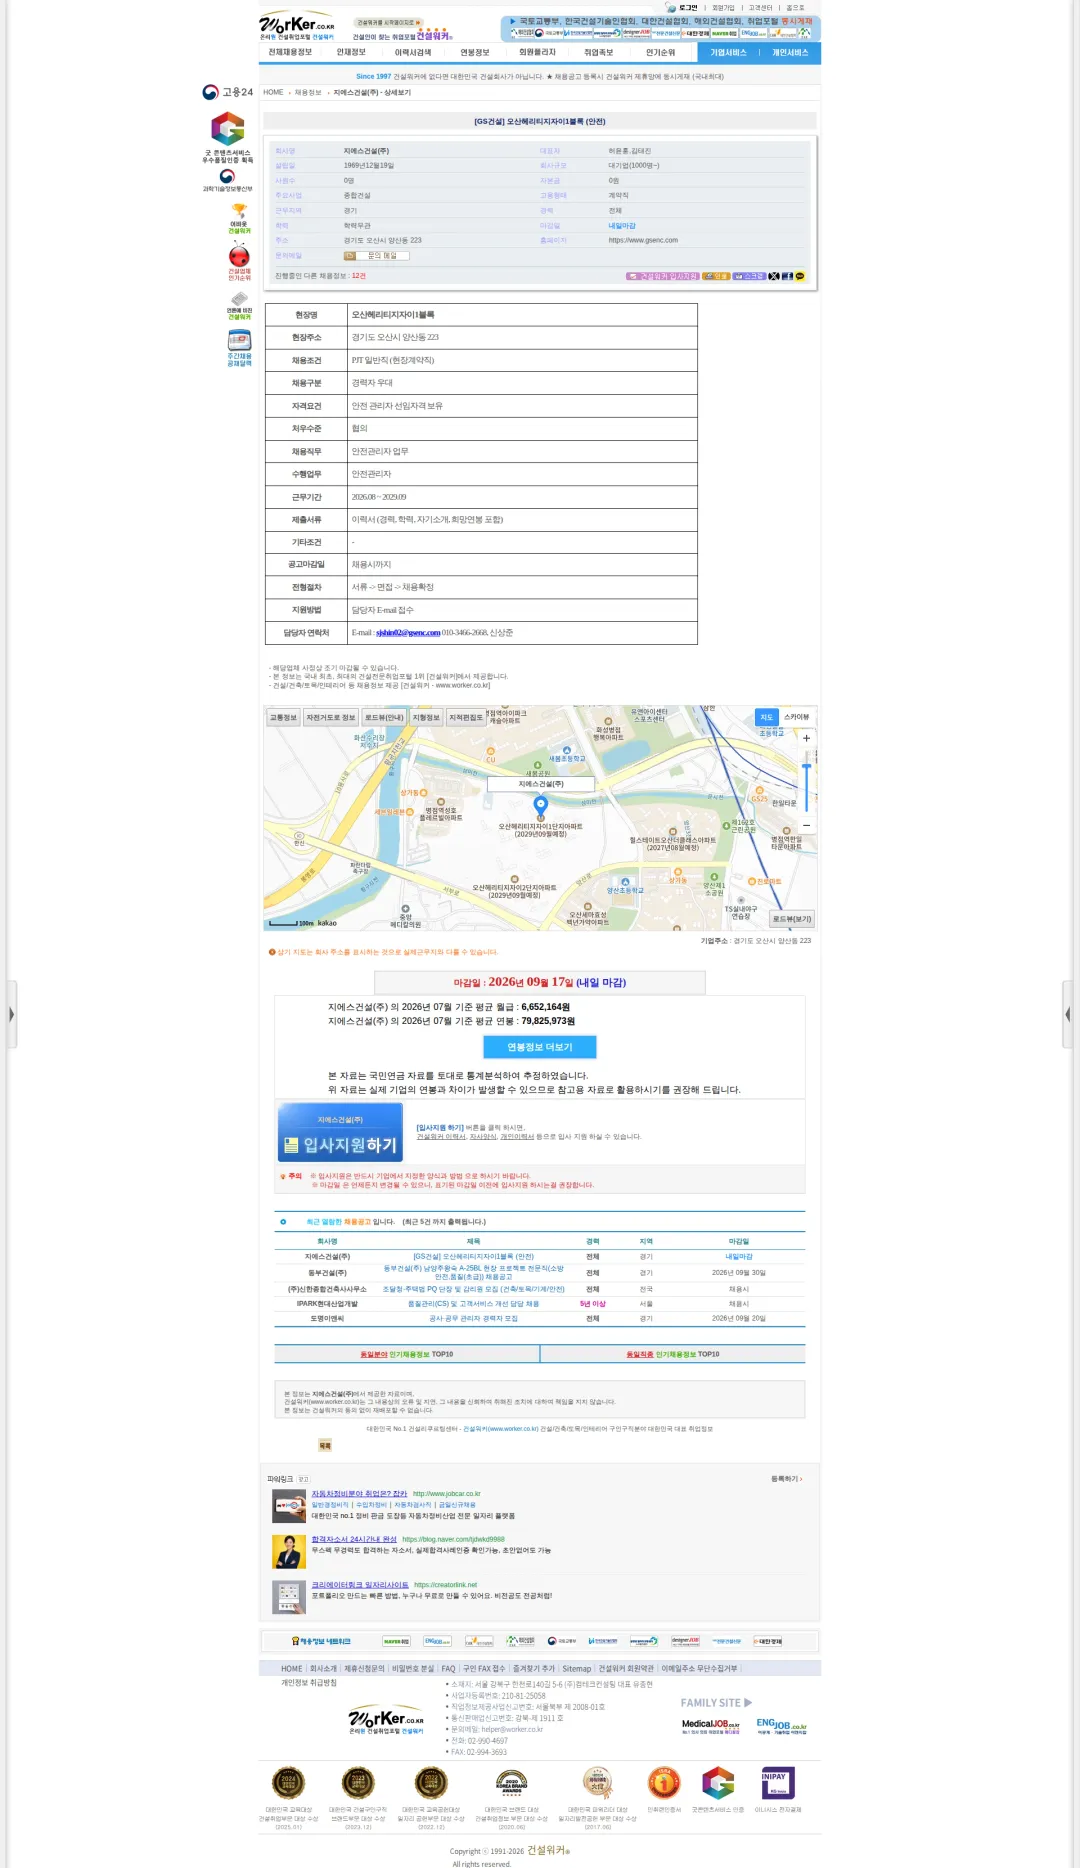The image size is (1080, 1868).
Task: Click the WorKer.co.kr header logo
Action: (297, 26)
